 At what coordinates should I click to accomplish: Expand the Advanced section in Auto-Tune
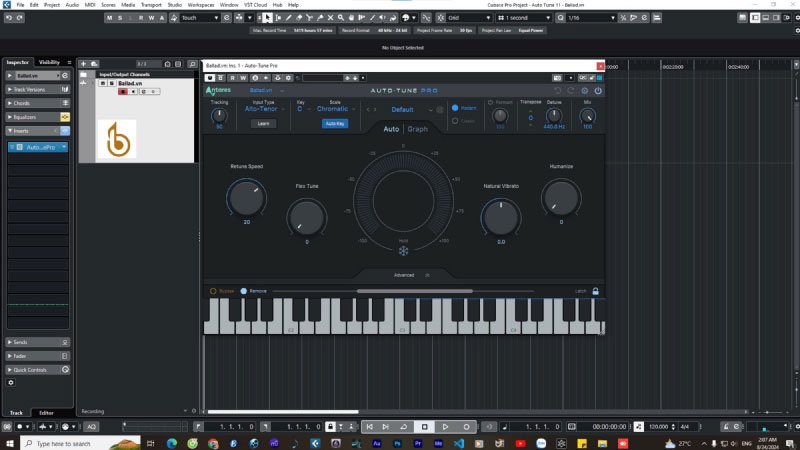[x=410, y=275]
